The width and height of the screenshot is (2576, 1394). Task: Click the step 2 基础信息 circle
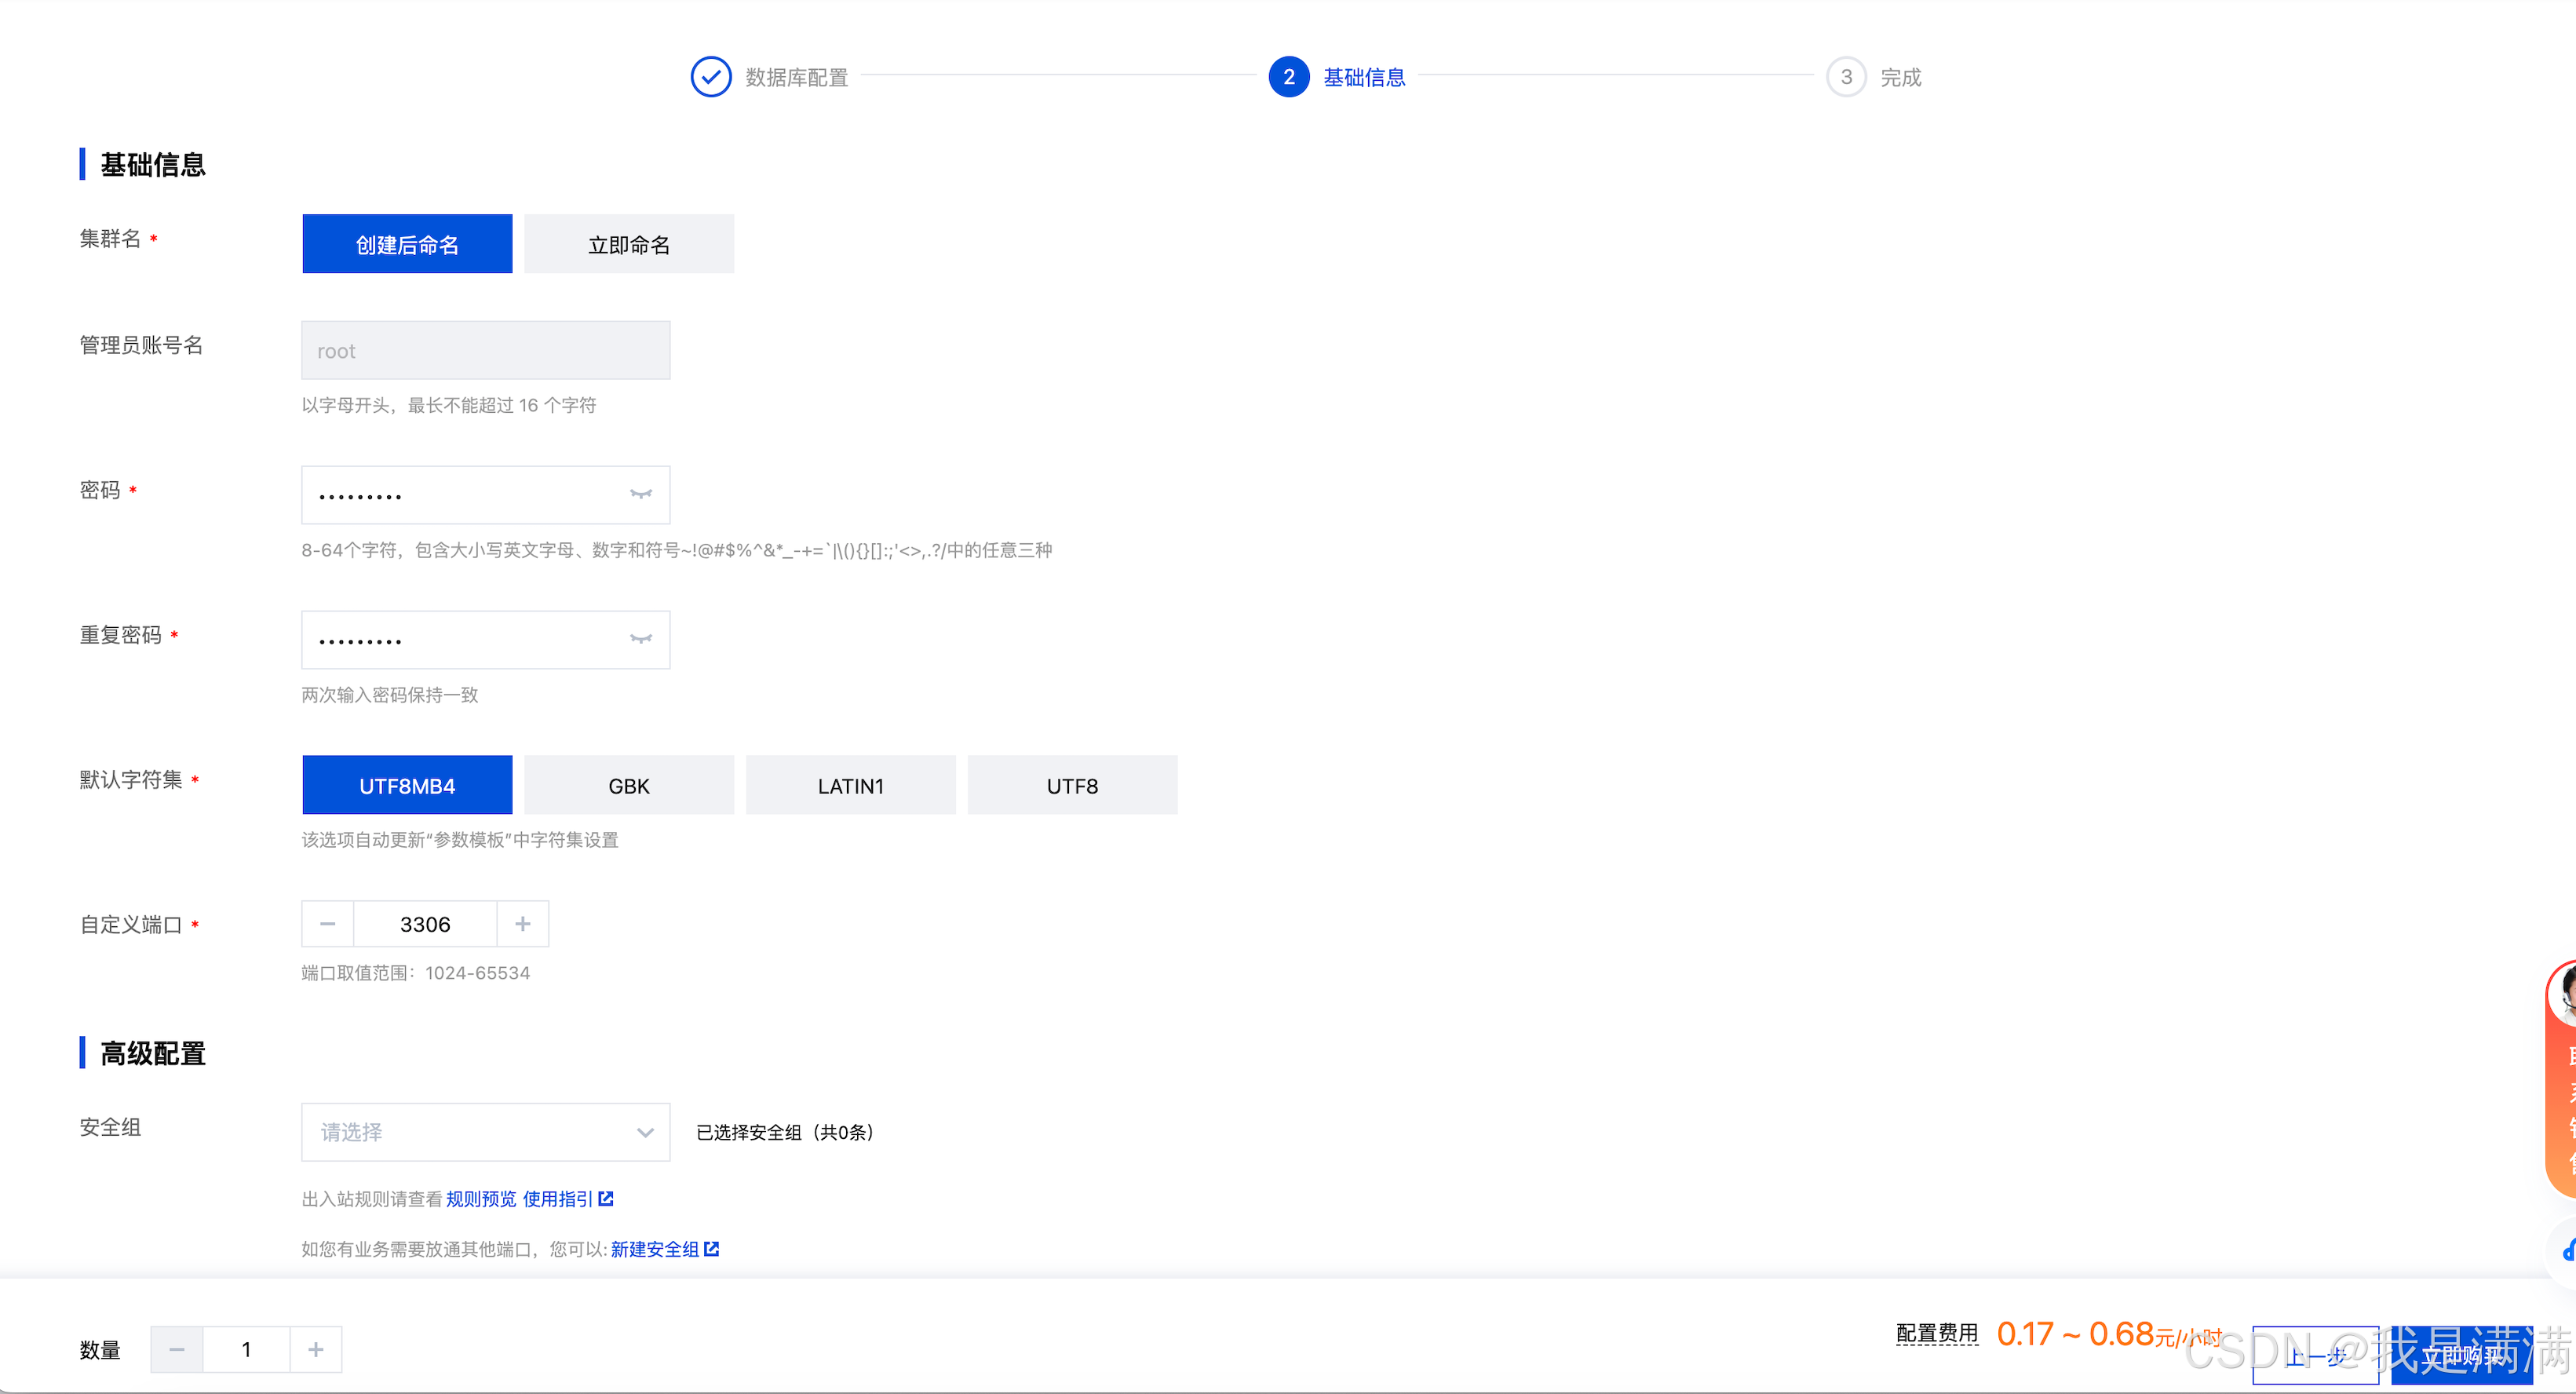1288,77
